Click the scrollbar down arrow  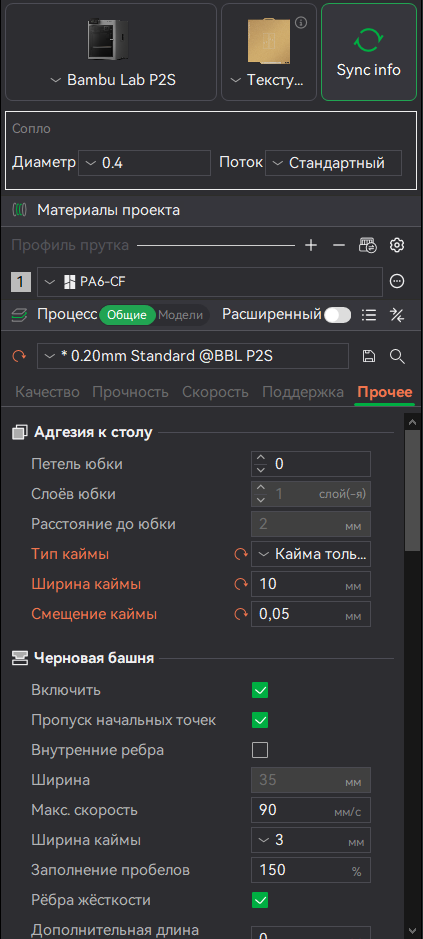click(413, 929)
